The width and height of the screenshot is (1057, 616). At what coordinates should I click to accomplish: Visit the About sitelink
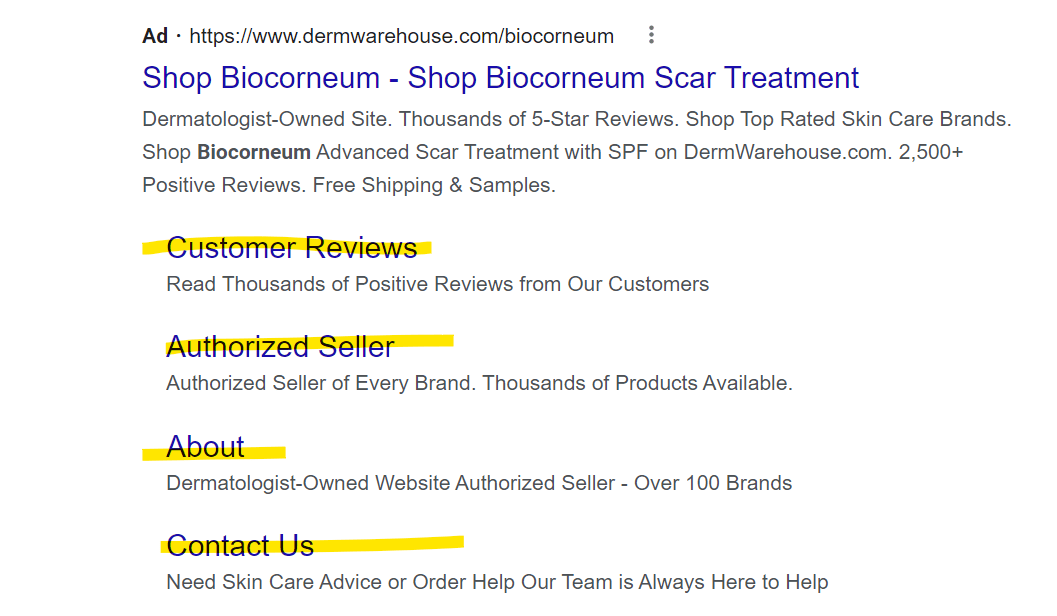205,447
